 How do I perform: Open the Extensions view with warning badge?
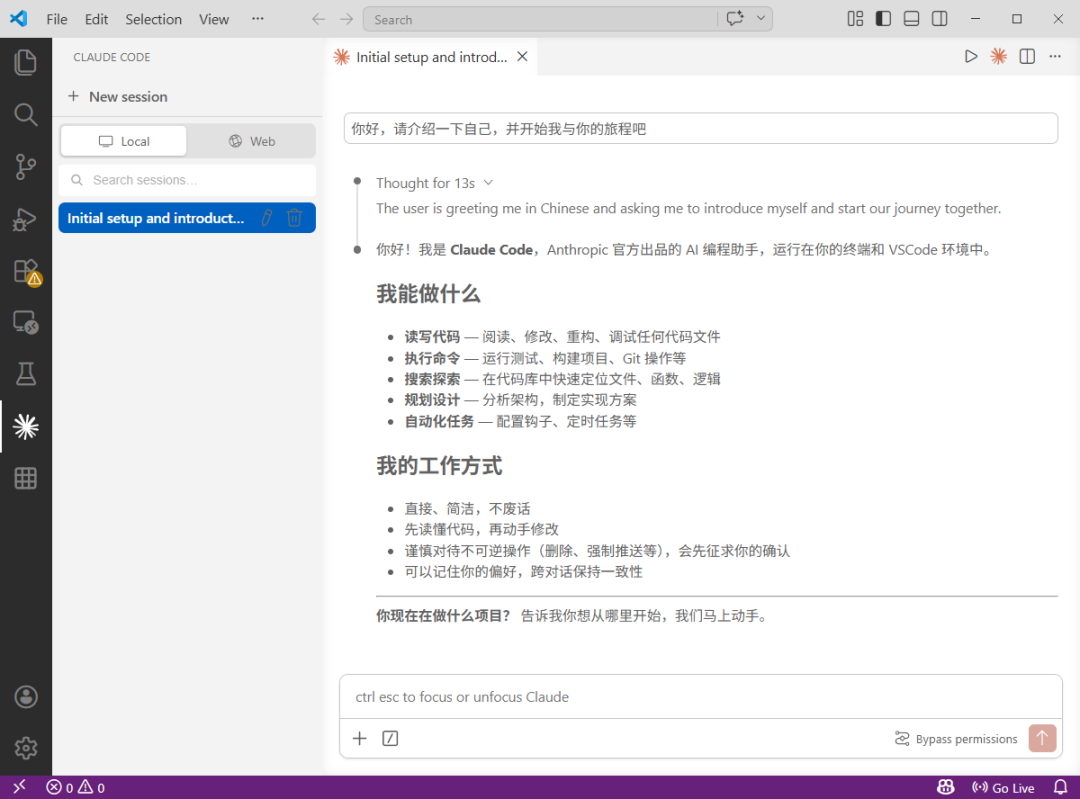(x=27, y=271)
